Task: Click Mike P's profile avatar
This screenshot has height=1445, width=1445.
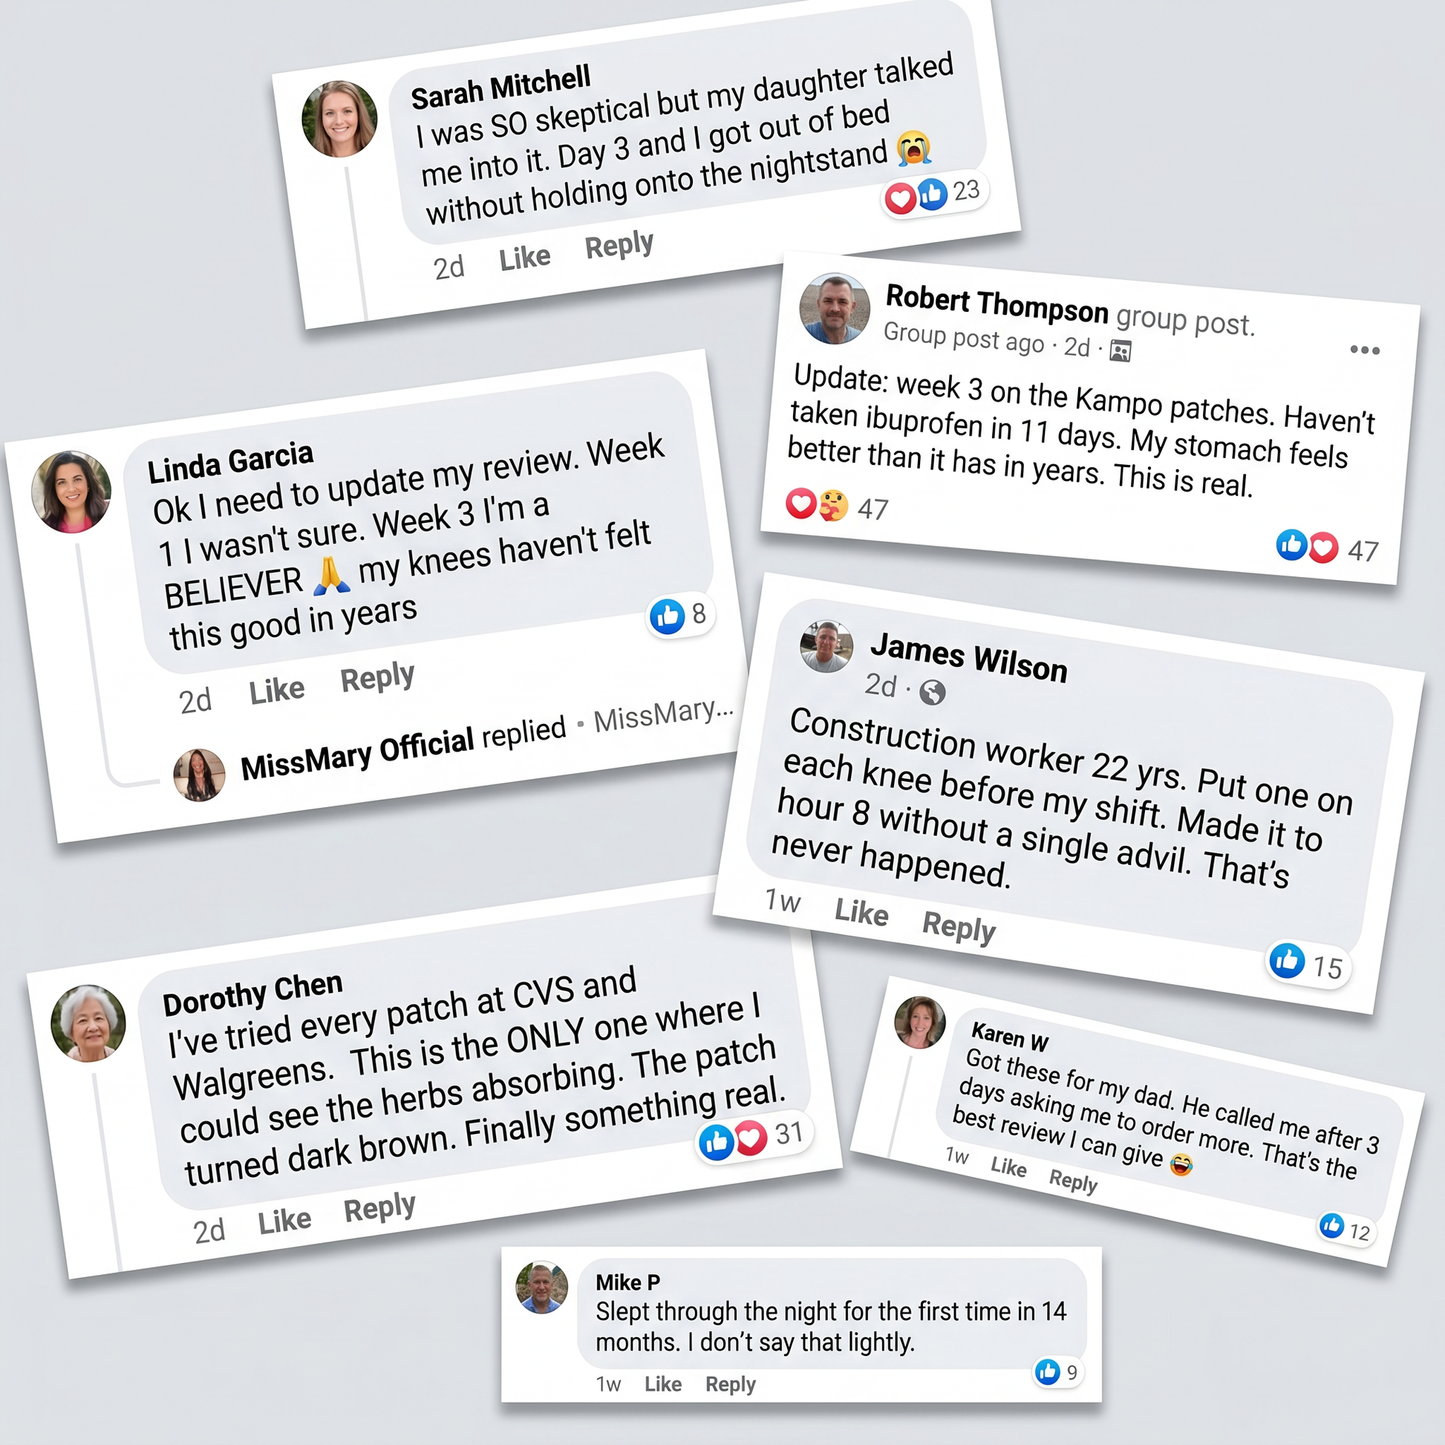Action: (x=541, y=1287)
